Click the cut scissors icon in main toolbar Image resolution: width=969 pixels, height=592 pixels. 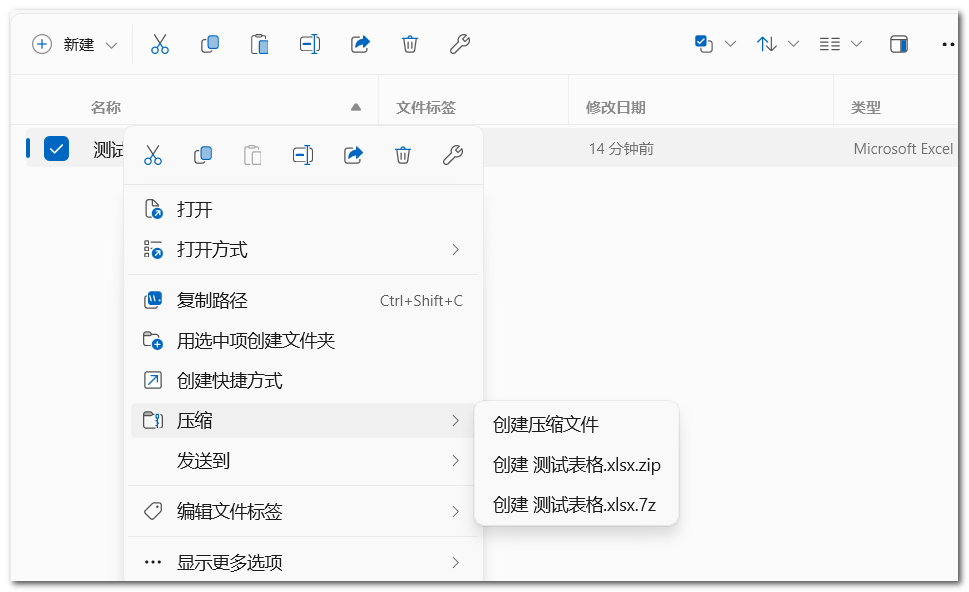click(160, 44)
